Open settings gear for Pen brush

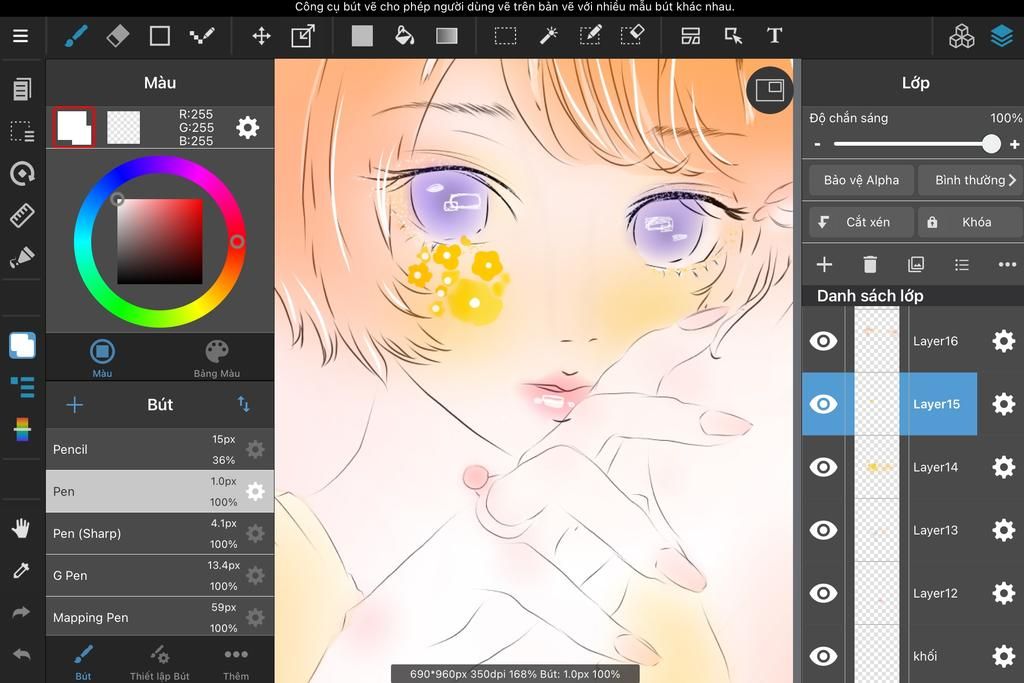point(255,491)
